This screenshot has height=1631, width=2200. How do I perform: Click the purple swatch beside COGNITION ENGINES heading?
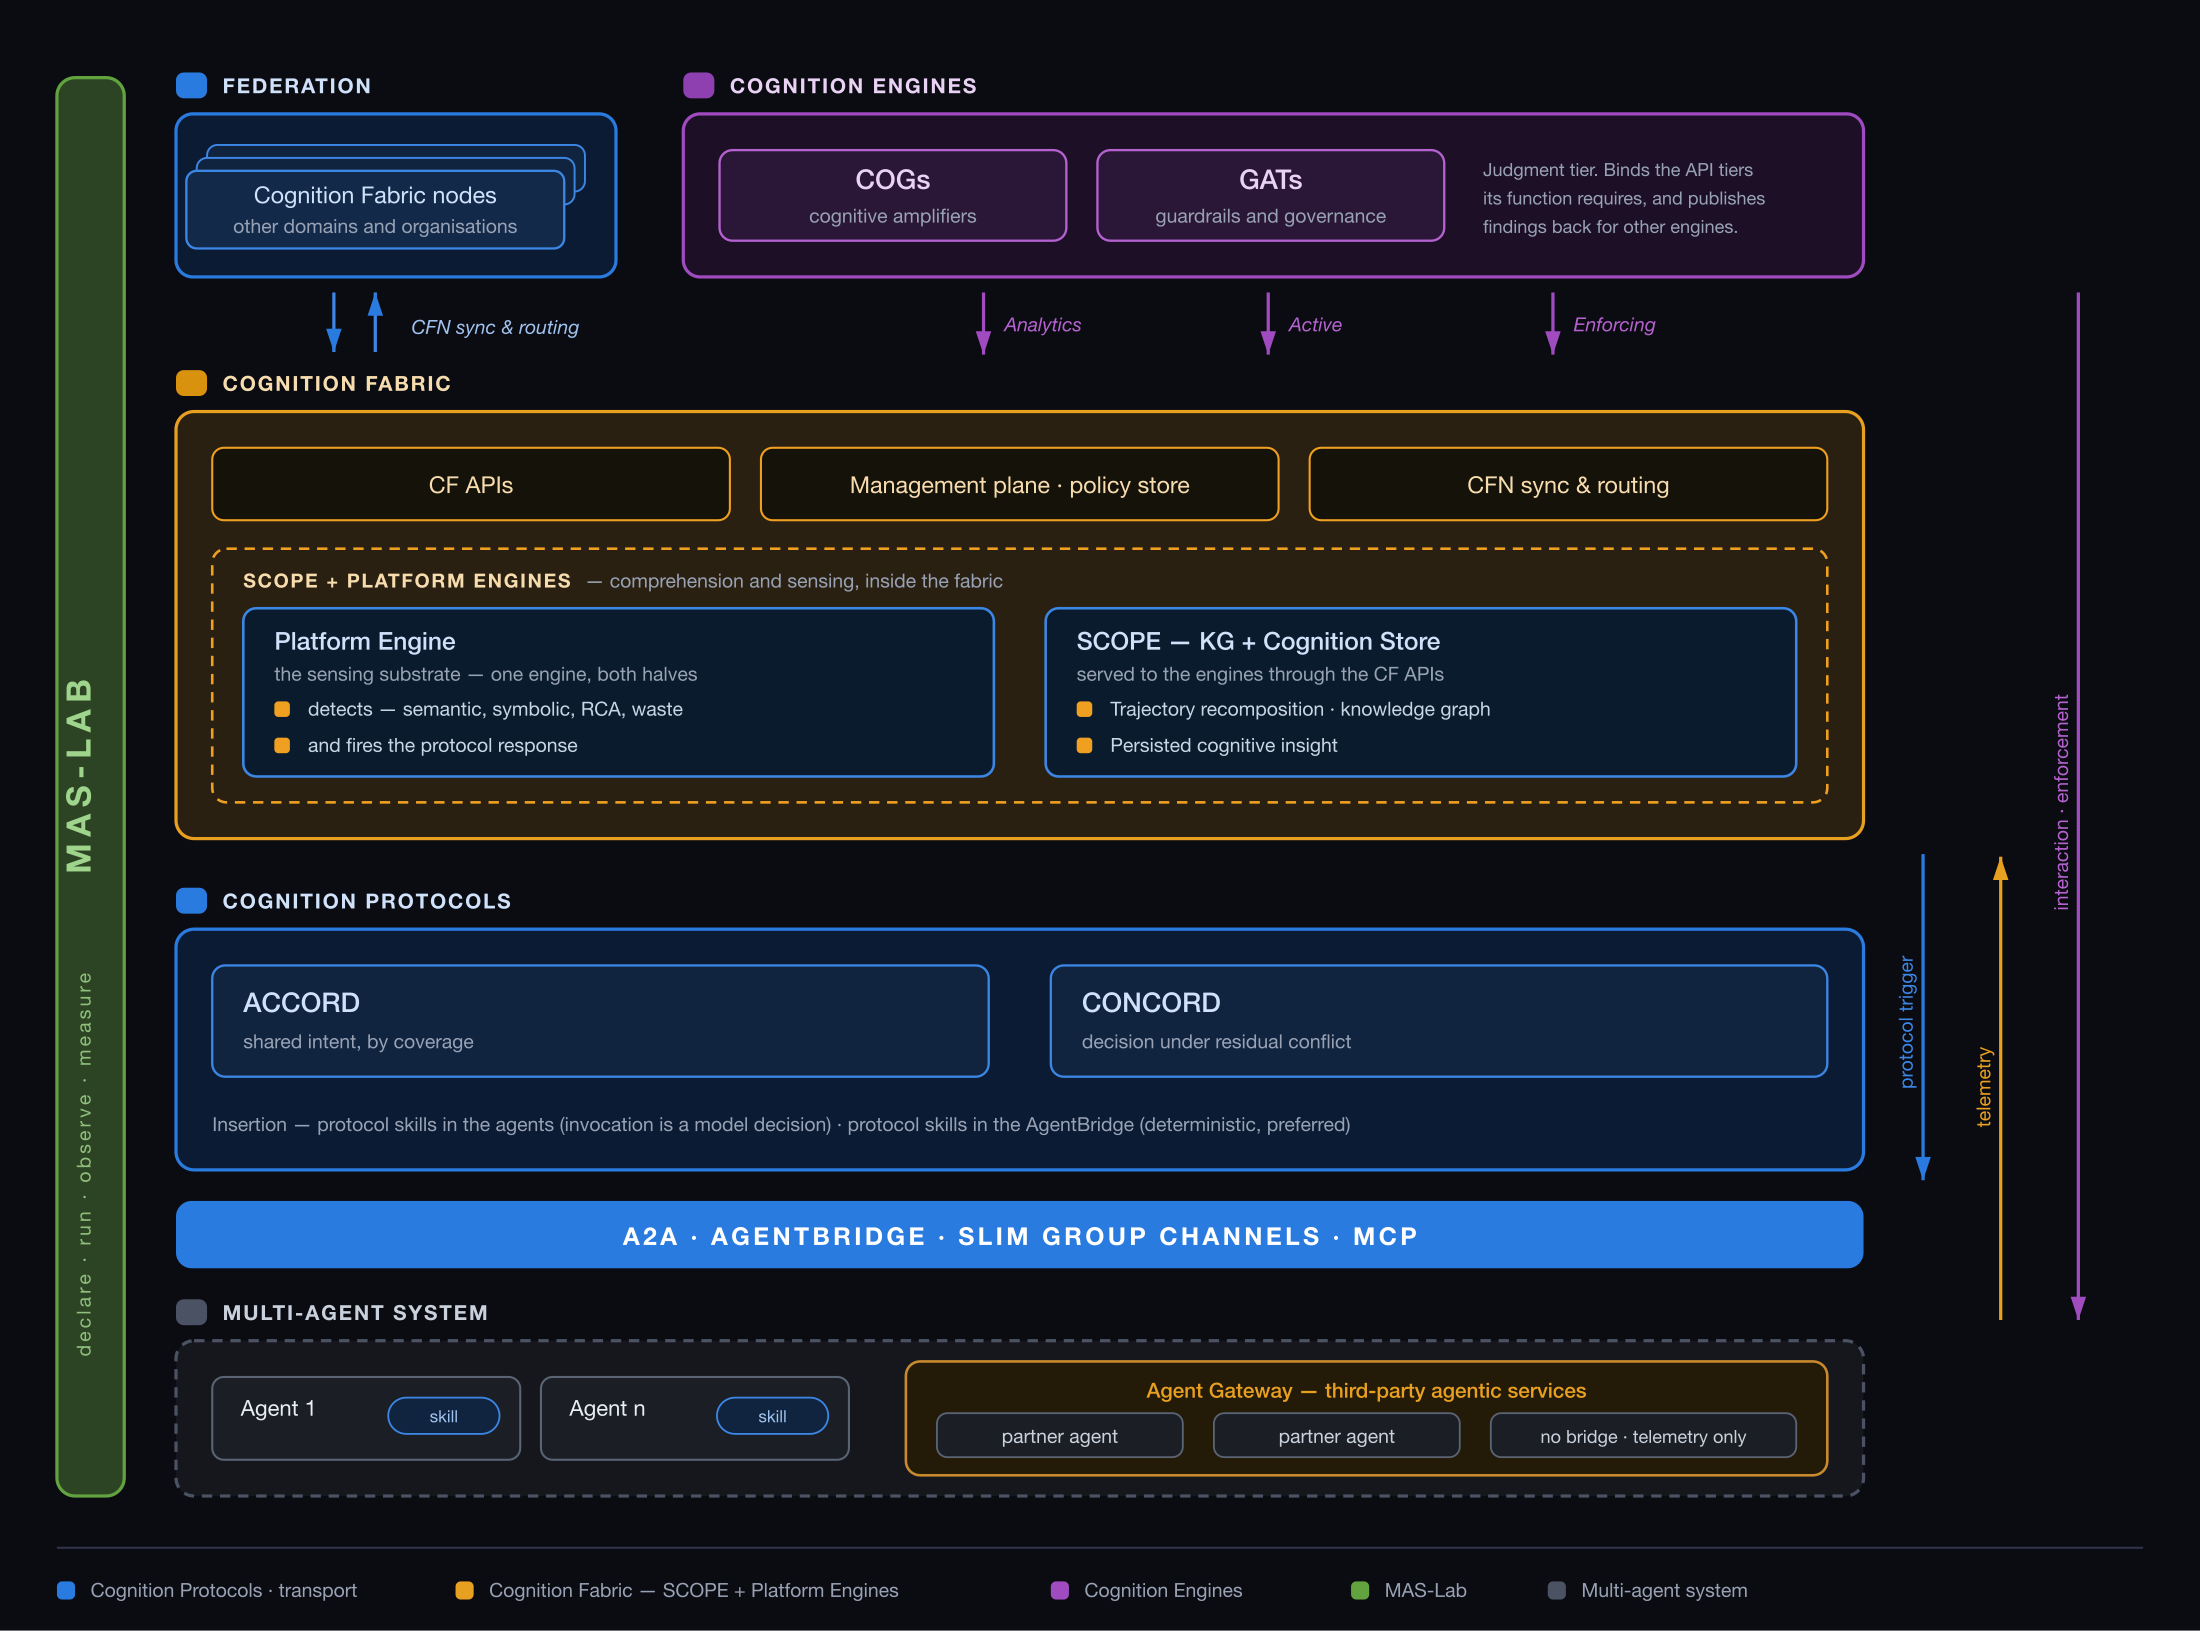[698, 85]
